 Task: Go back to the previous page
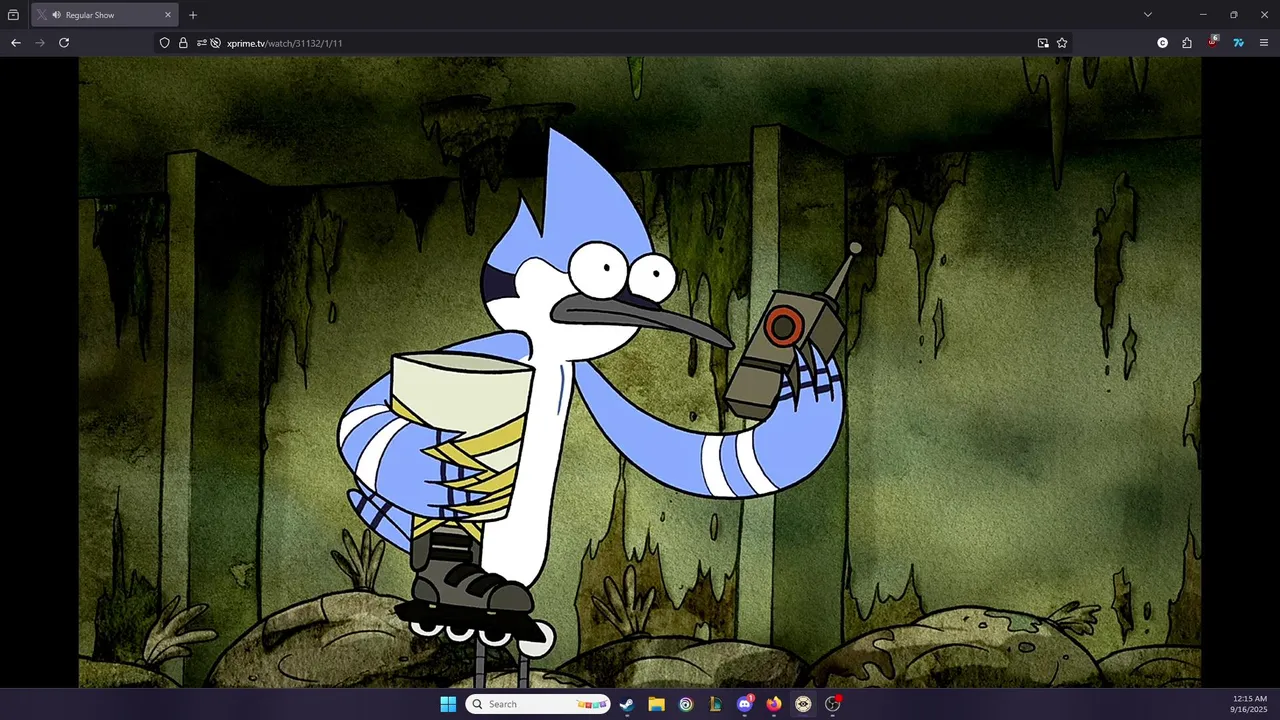point(15,43)
